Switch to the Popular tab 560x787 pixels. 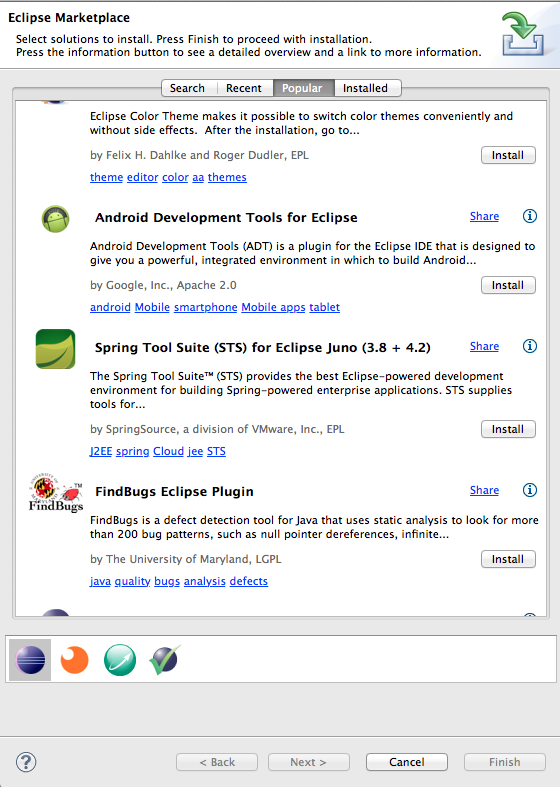click(x=302, y=88)
